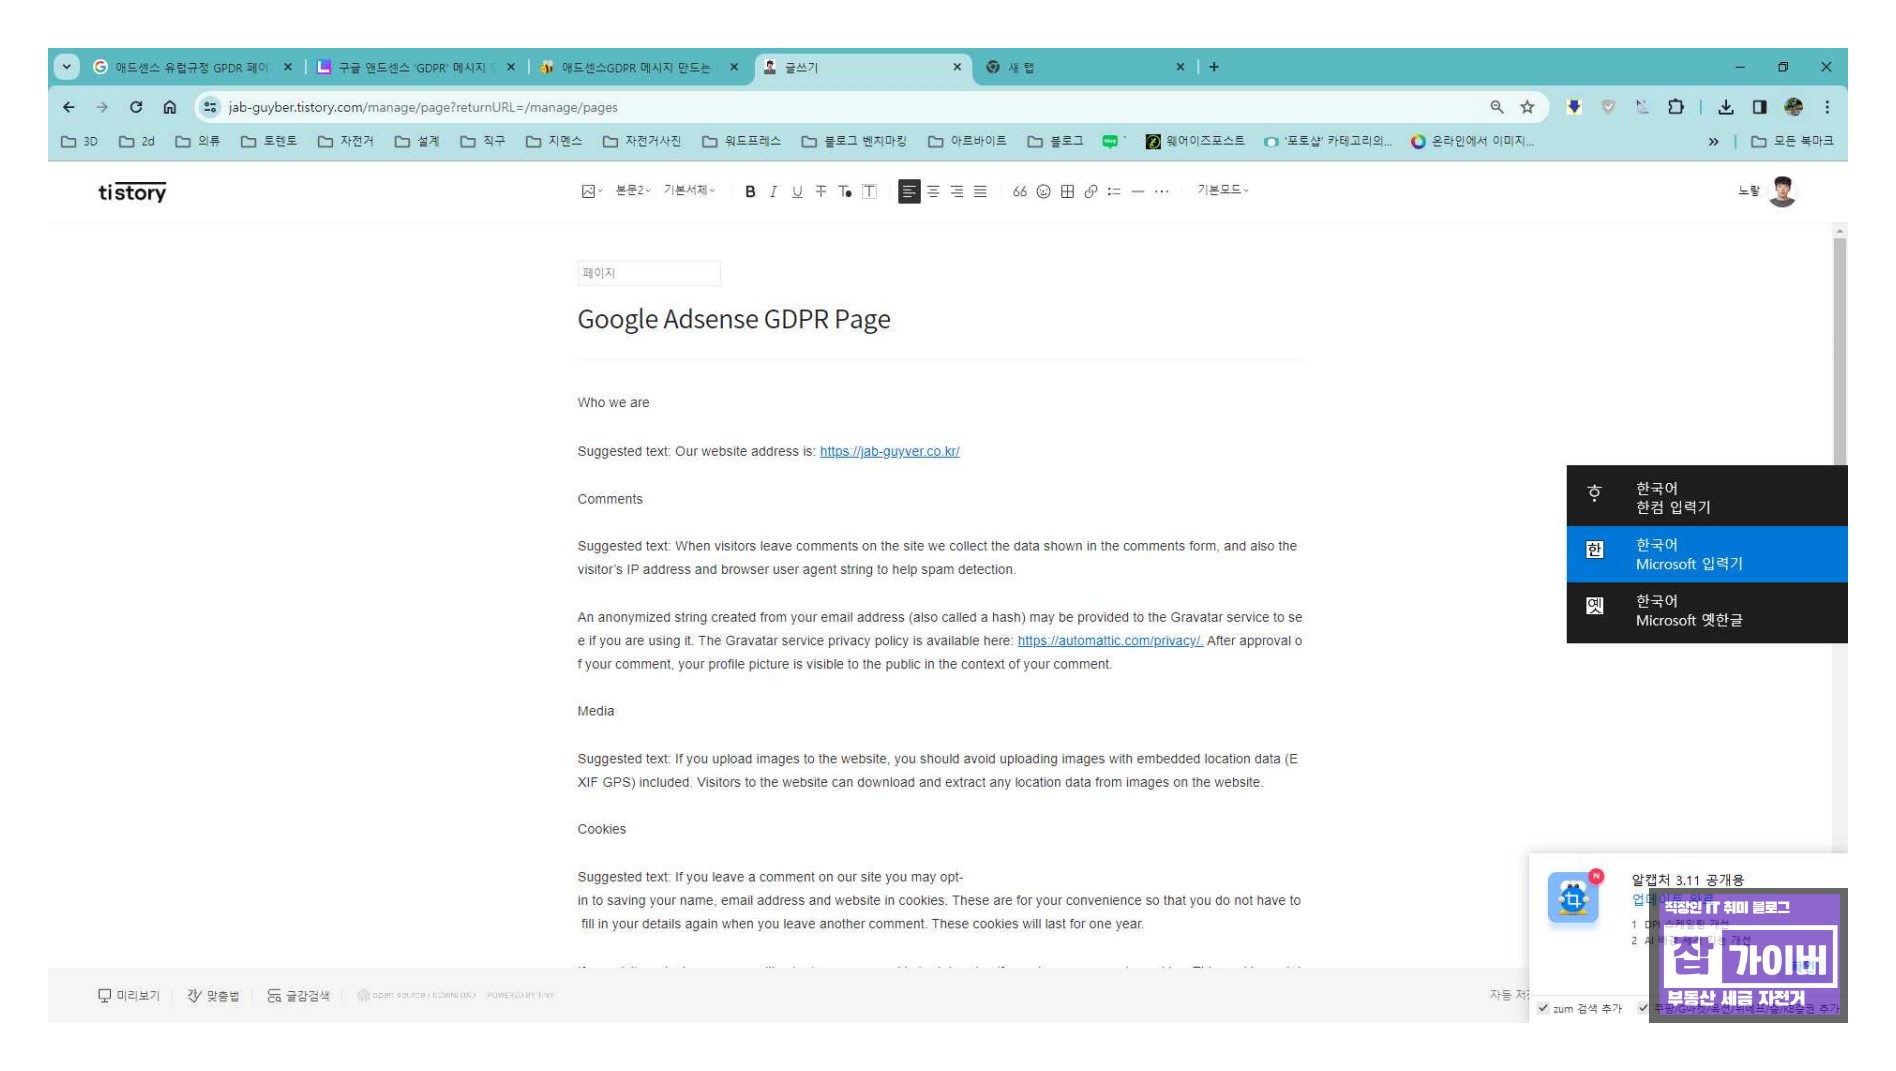This screenshot has width=1896, height=1071.
Task: Reload the page
Action: click(x=136, y=107)
